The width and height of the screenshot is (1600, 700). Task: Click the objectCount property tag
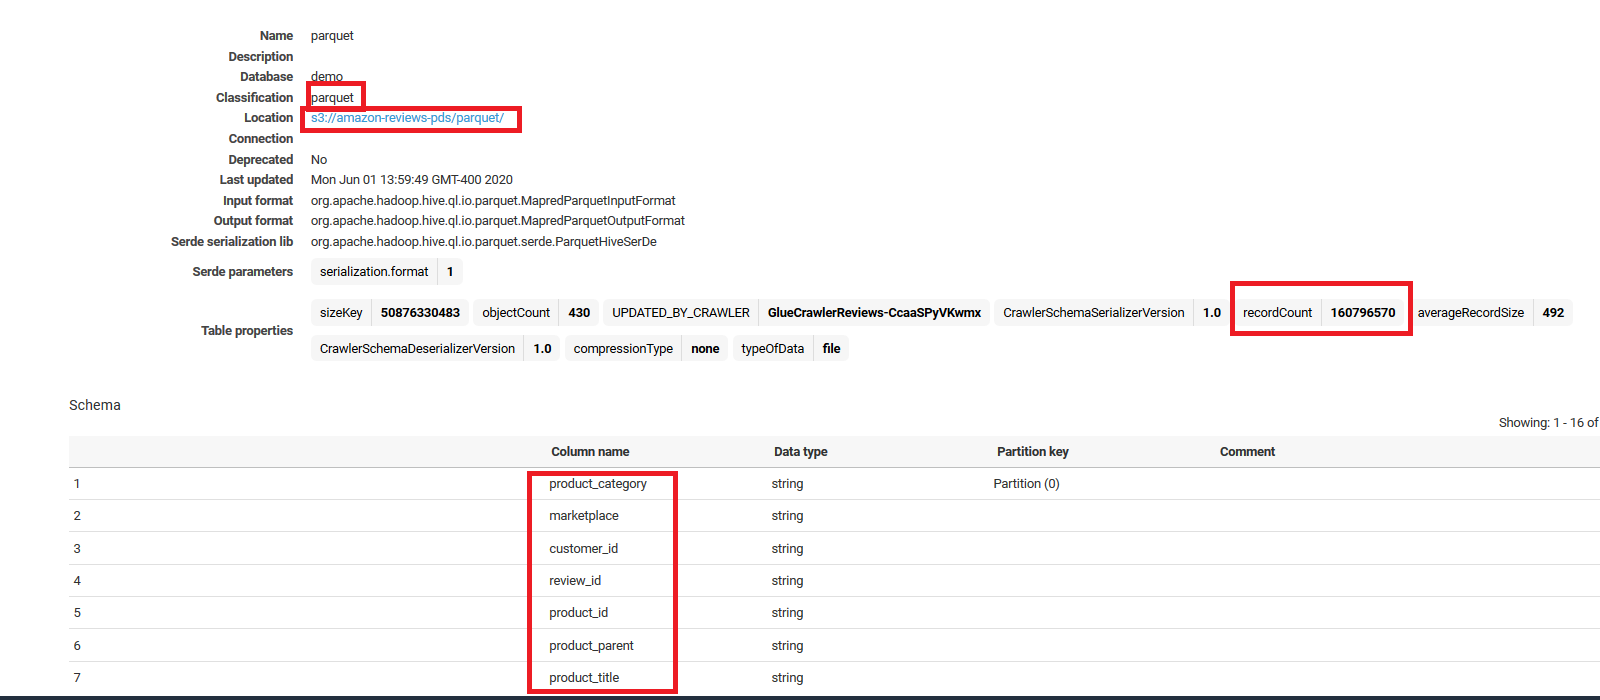[x=516, y=313]
